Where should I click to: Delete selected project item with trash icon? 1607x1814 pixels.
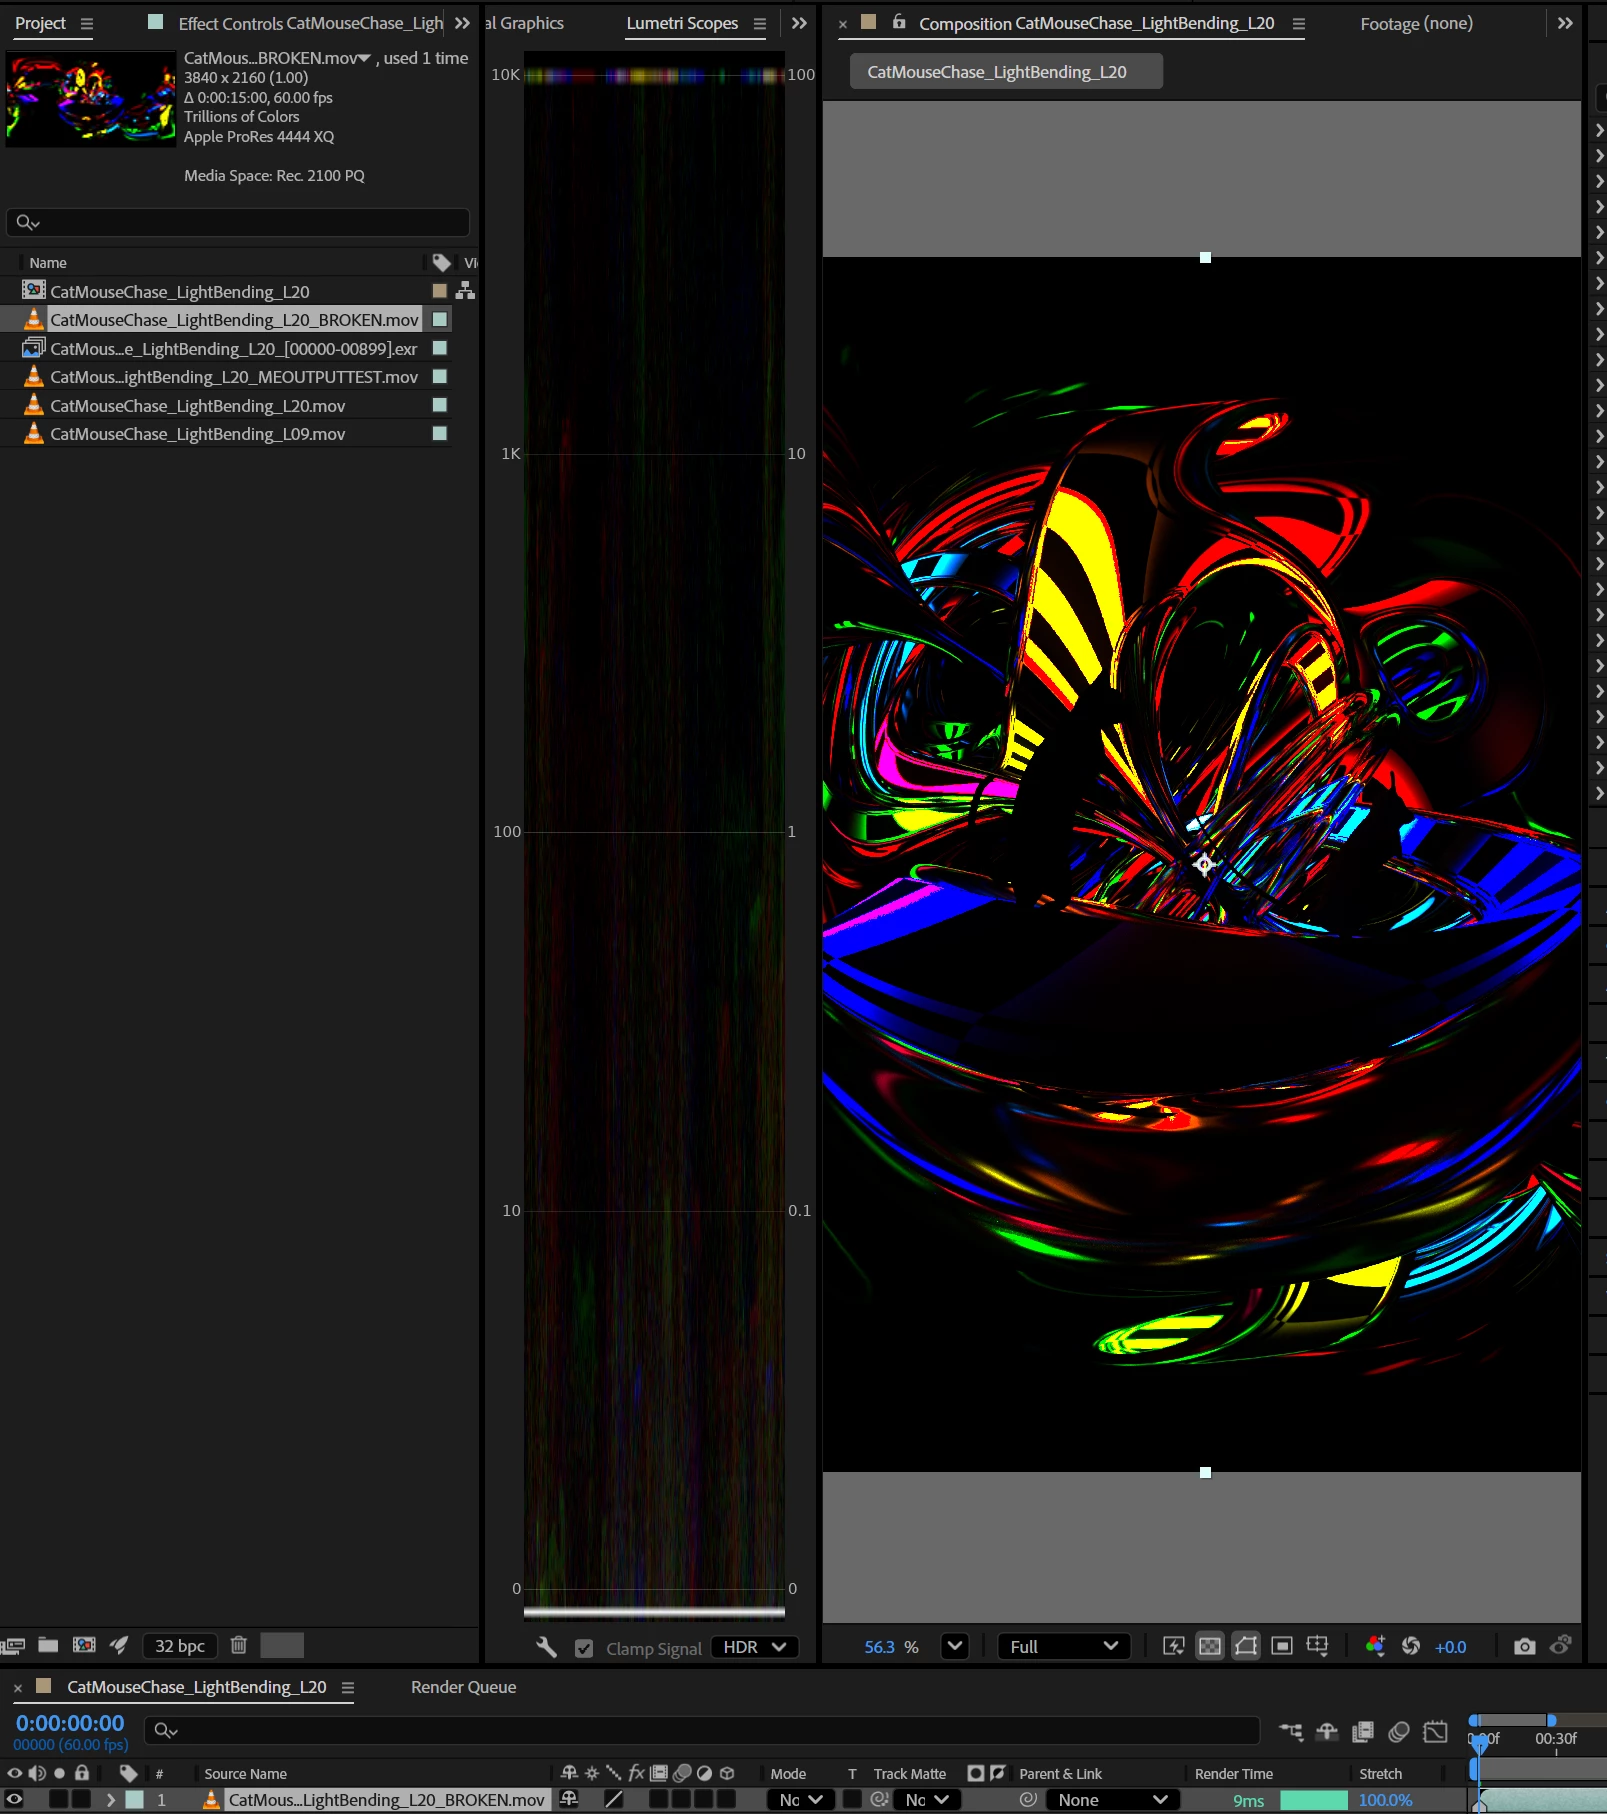[x=238, y=1645]
